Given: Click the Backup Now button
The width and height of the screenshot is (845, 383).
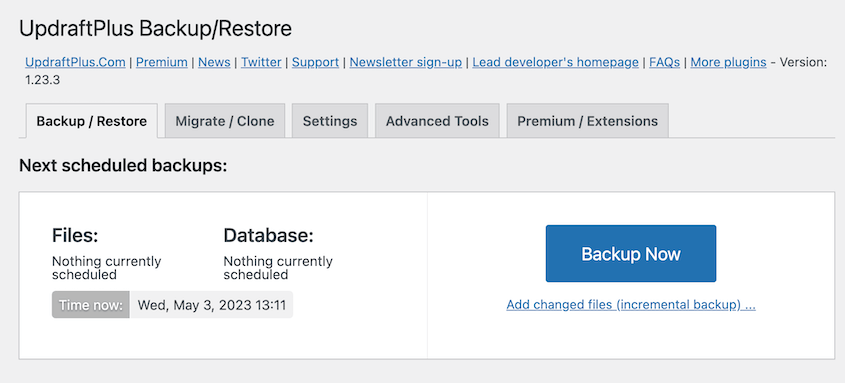Looking at the screenshot, I should click(x=631, y=254).
